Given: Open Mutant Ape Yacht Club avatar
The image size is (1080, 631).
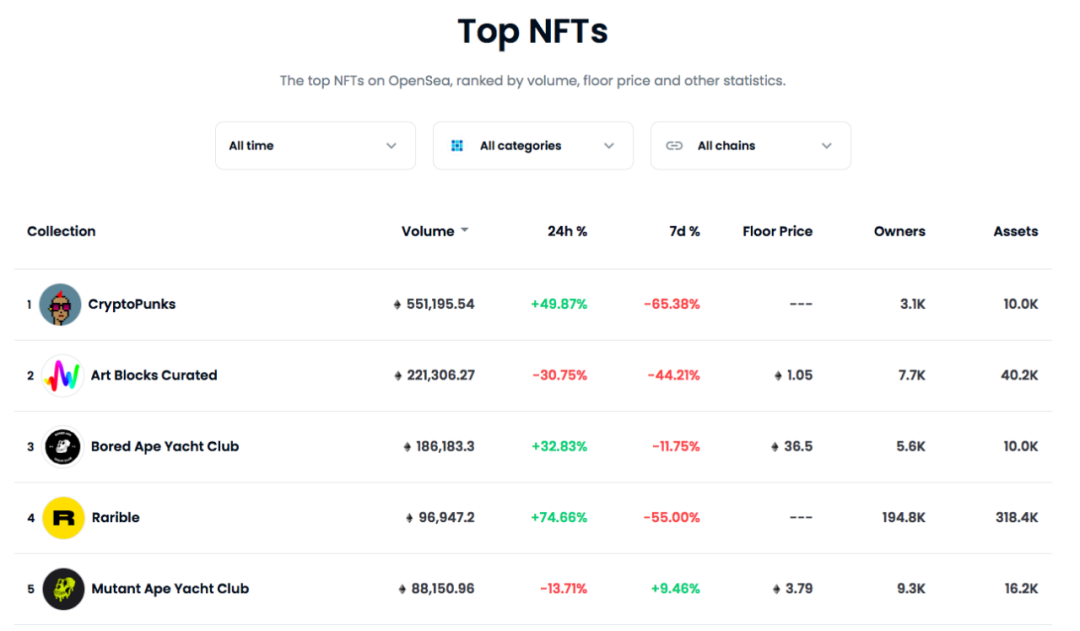Looking at the screenshot, I should click(x=63, y=589).
